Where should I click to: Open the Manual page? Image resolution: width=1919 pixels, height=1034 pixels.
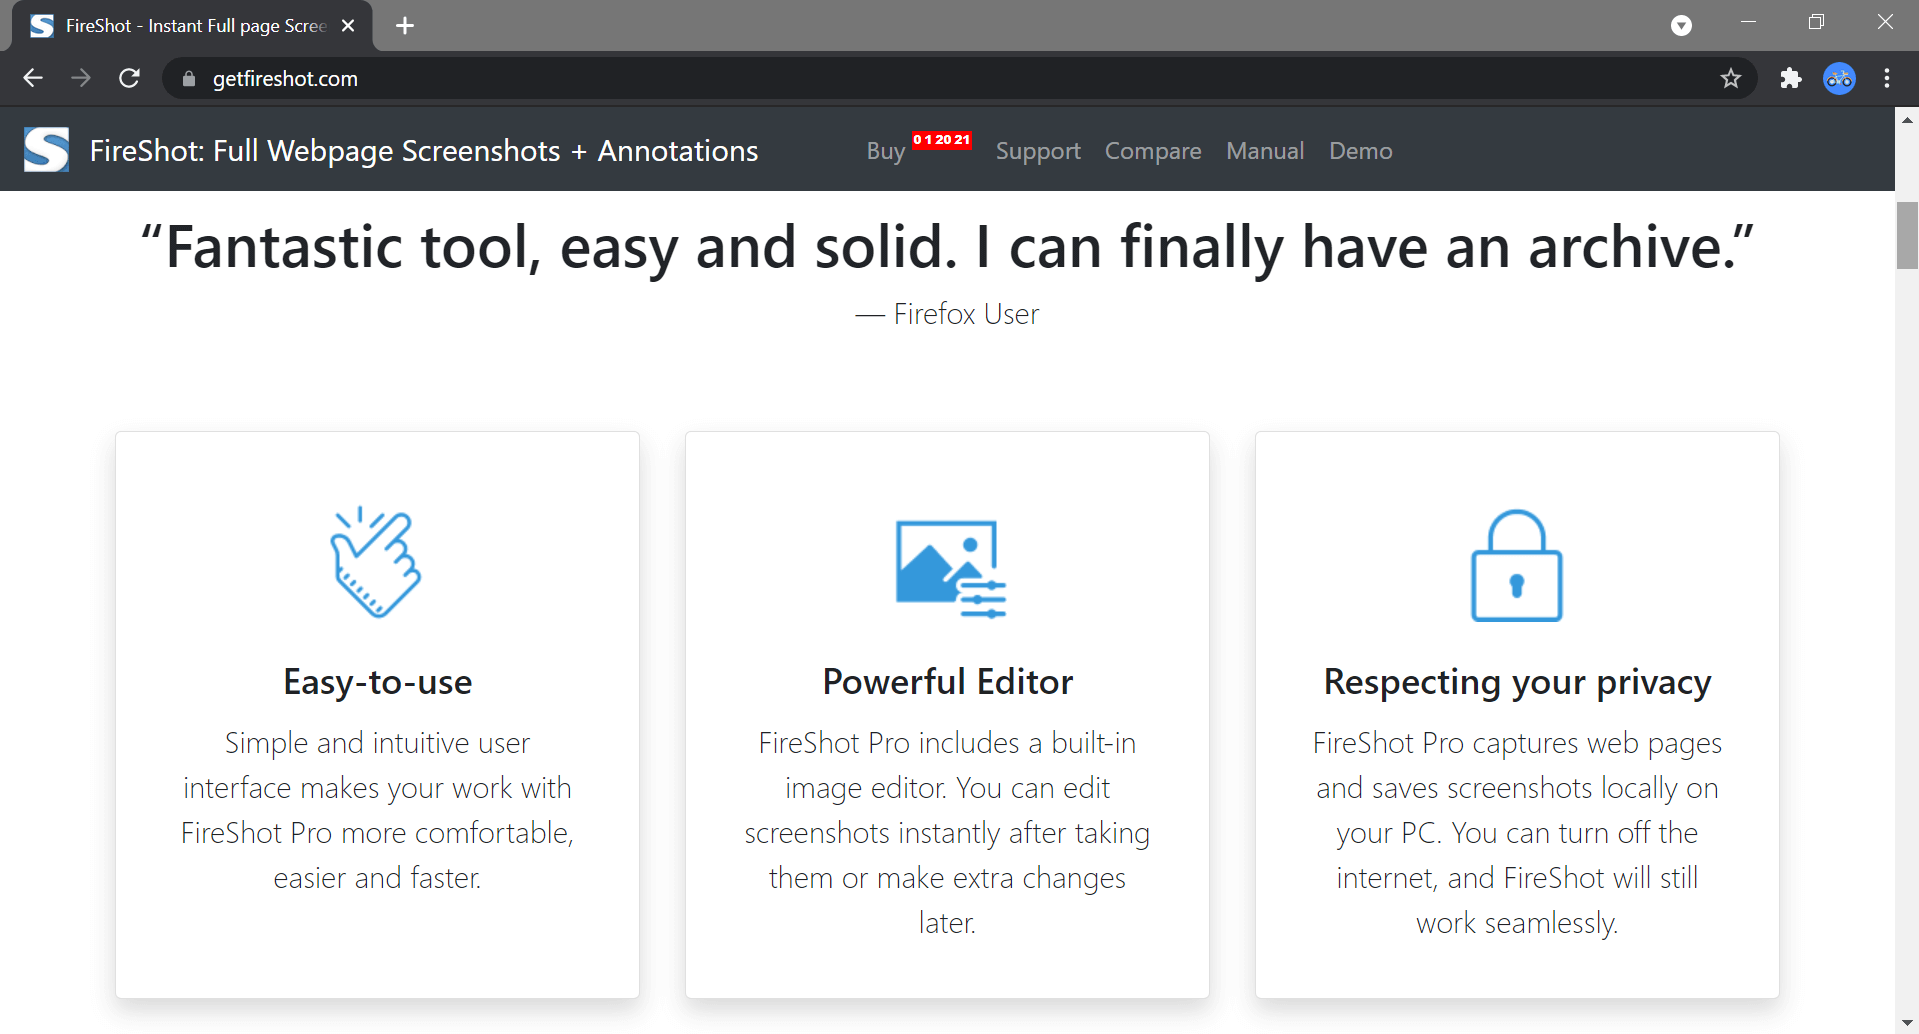click(x=1265, y=151)
